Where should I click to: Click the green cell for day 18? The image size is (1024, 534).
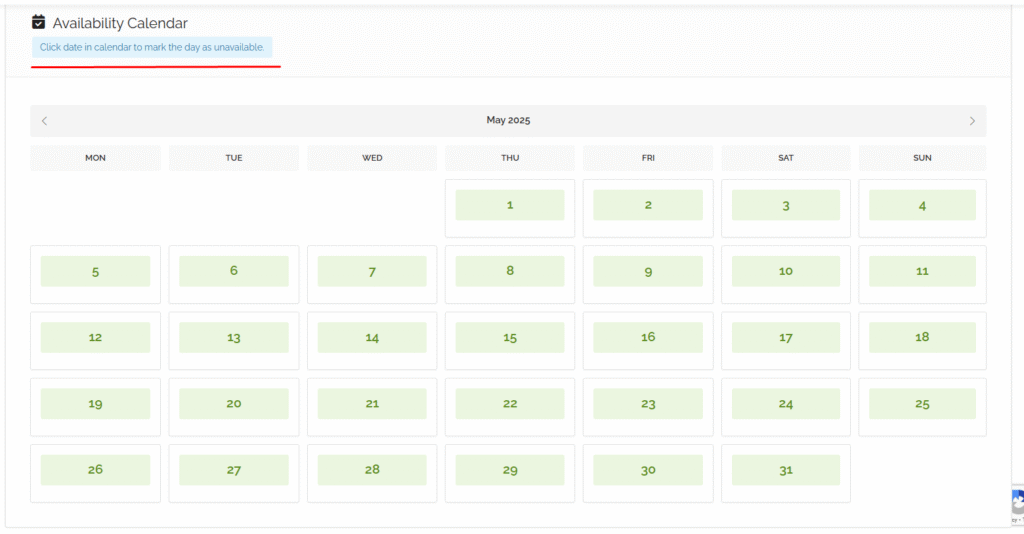tap(922, 338)
